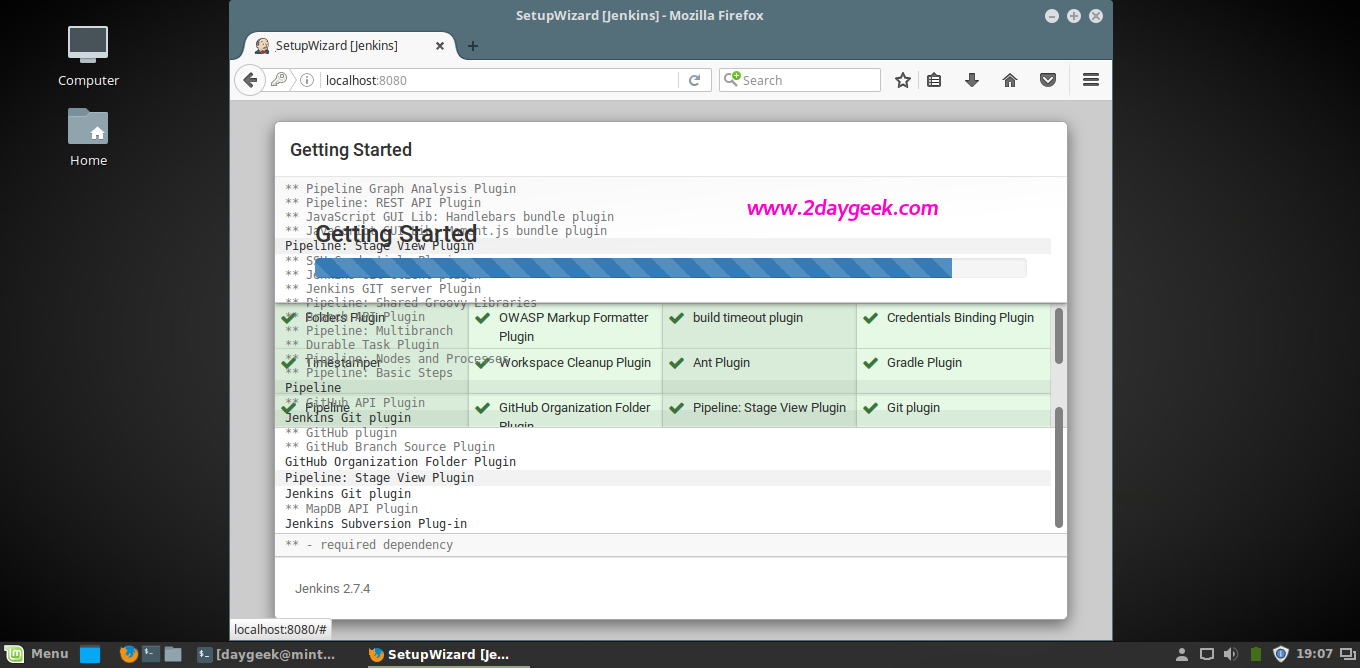Click the localhost:8080 address bar
This screenshot has height=668, width=1360.
coord(500,80)
